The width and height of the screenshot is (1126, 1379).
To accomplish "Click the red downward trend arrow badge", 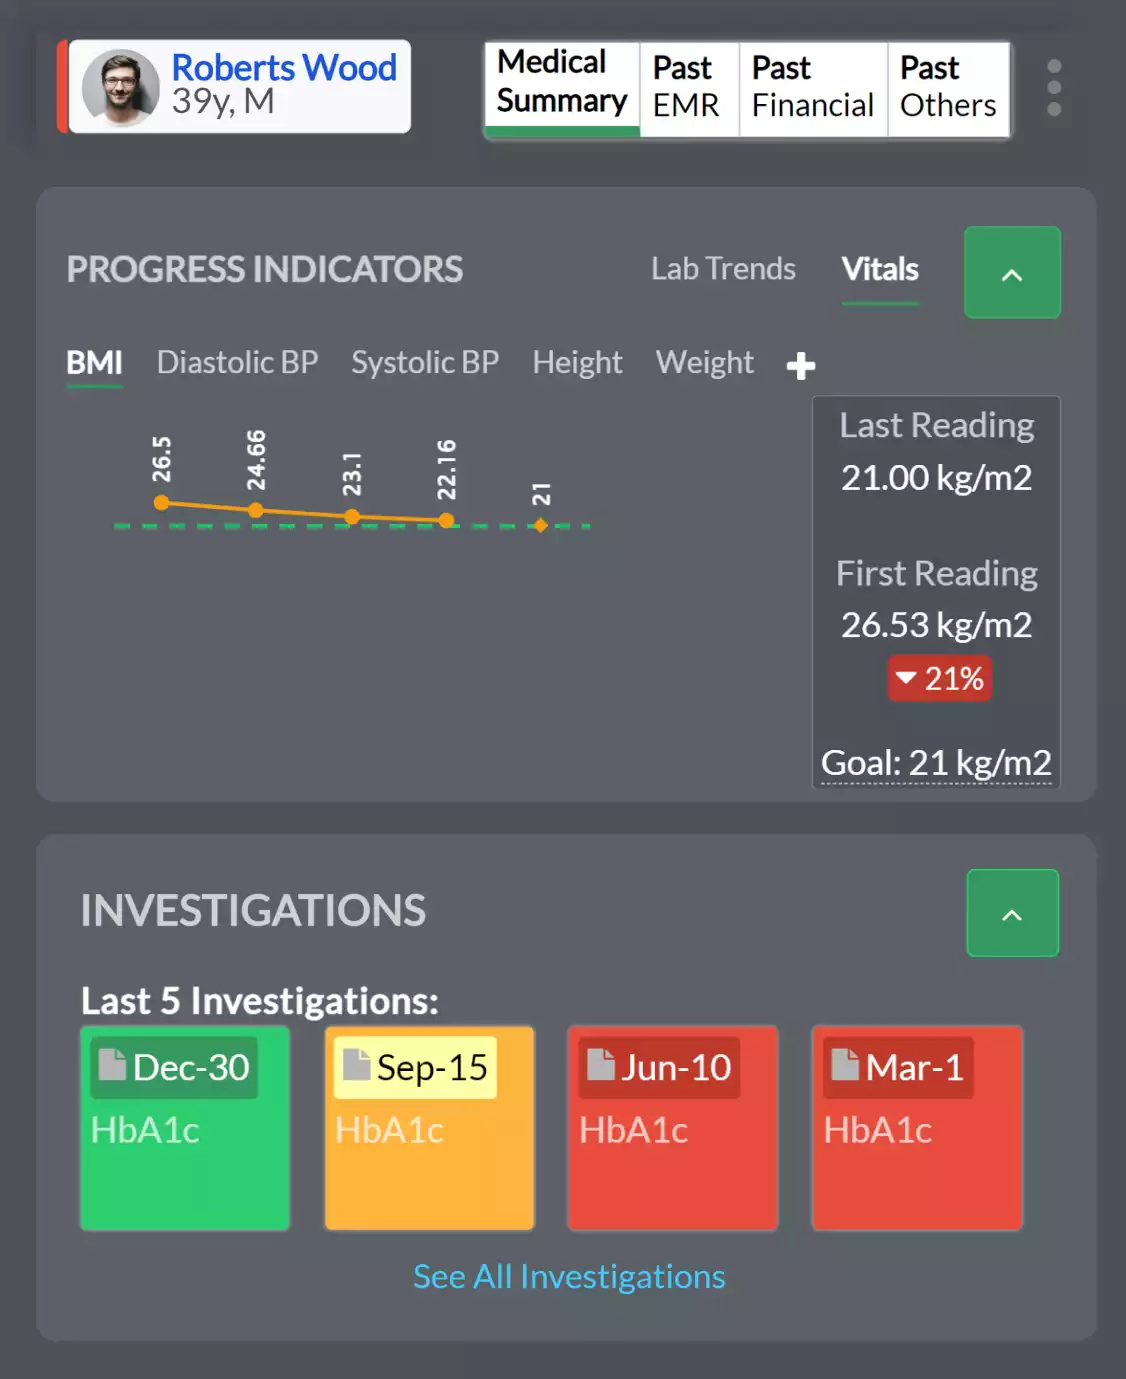I will (938, 678).
